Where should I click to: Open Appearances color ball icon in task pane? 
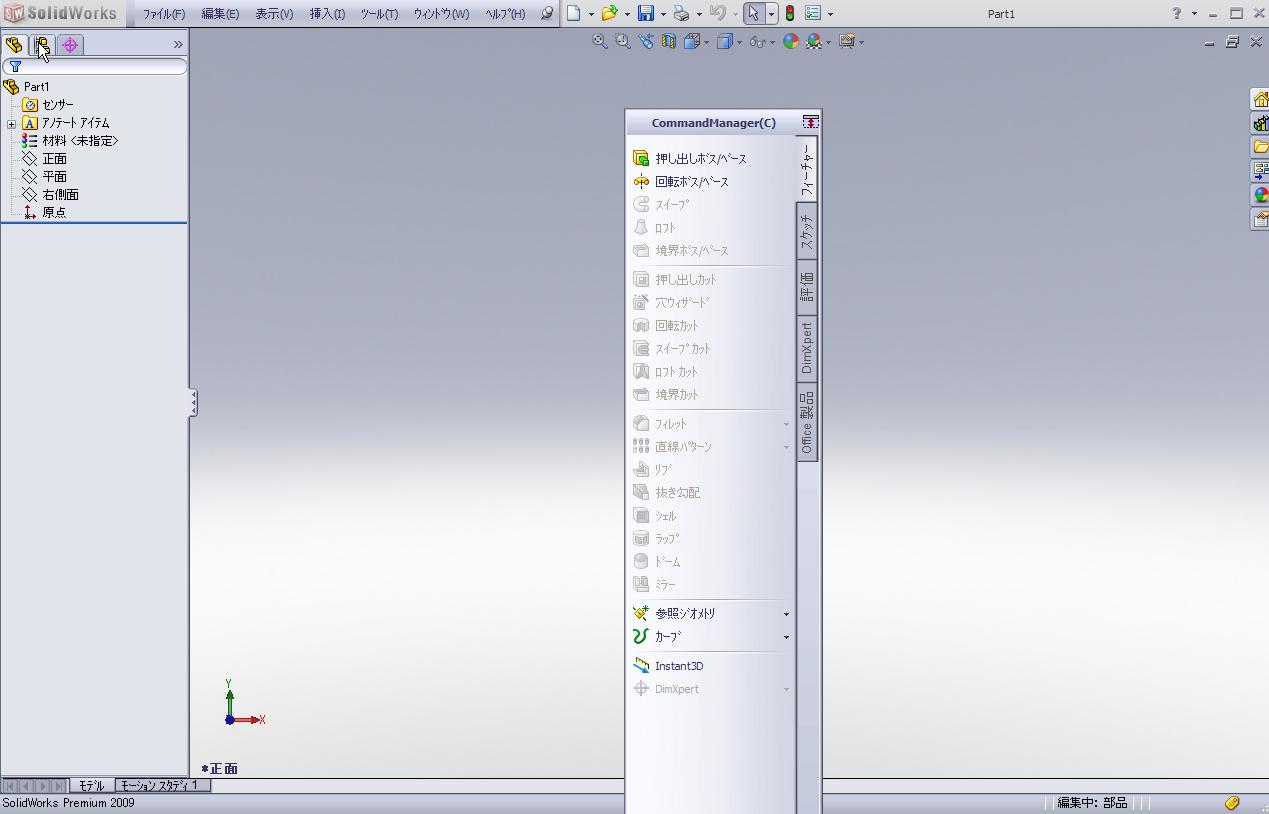click(x=1260, y=195)
